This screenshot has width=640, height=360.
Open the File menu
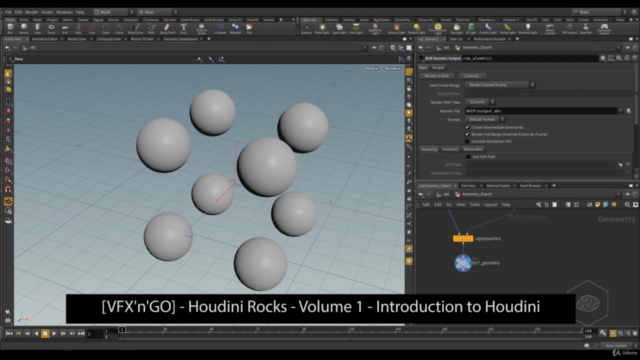8,12
